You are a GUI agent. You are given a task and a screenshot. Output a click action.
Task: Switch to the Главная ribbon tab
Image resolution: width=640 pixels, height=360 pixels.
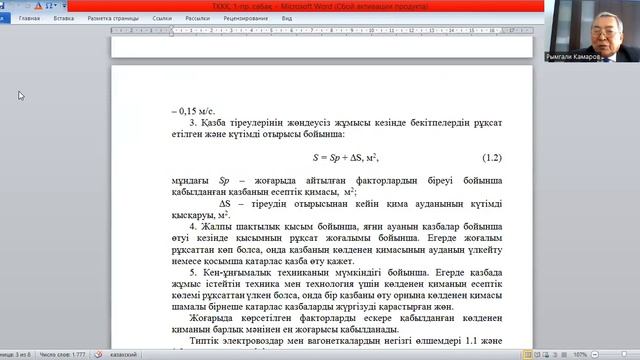29,18
